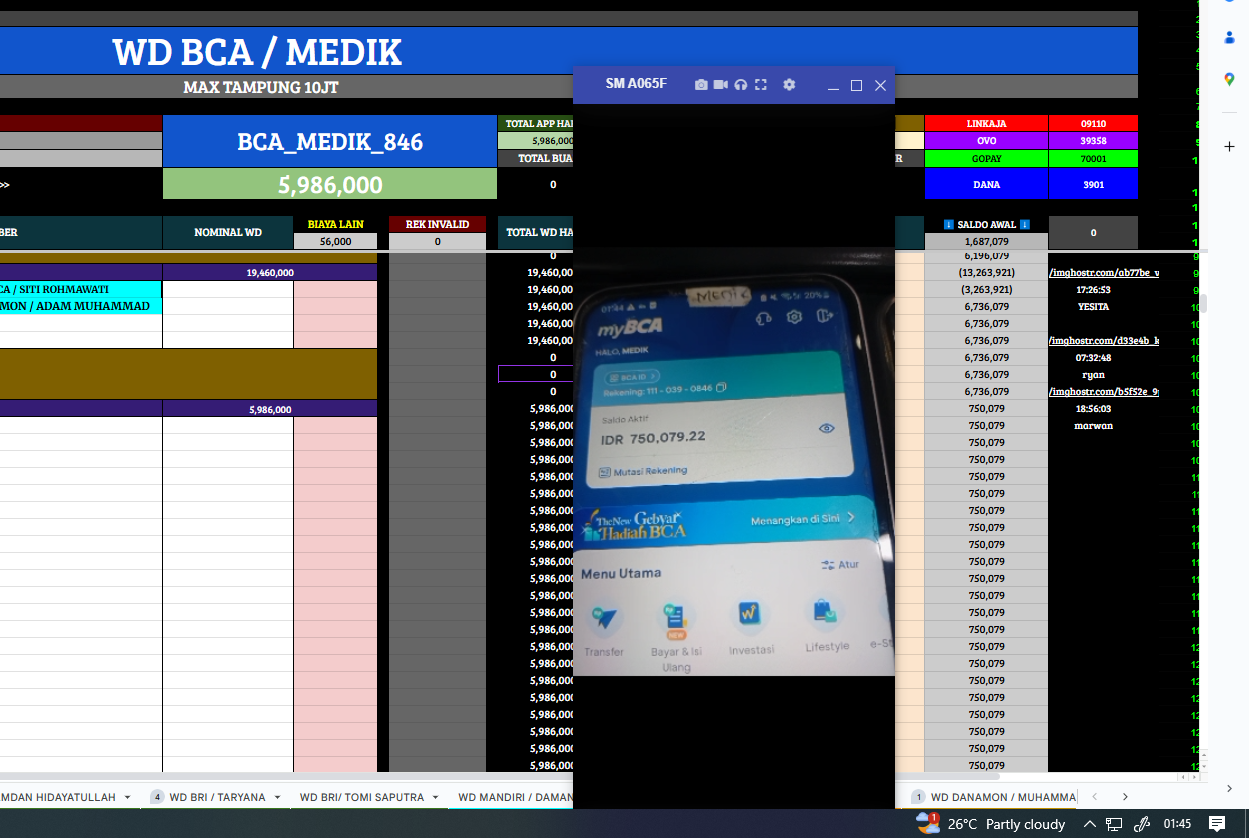Select ADAM MUHAMMAD cyan cell
Viewport: 1249px width, 838px height.
[x=81, y=306]
